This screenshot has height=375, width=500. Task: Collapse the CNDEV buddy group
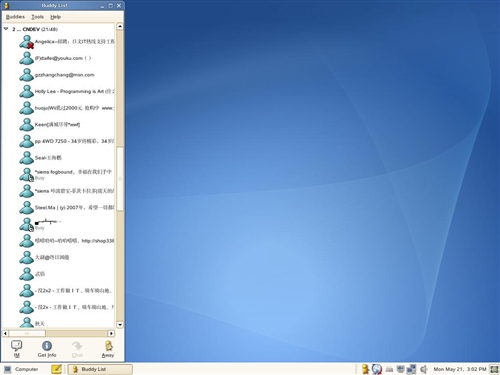[x=6, y=29]
